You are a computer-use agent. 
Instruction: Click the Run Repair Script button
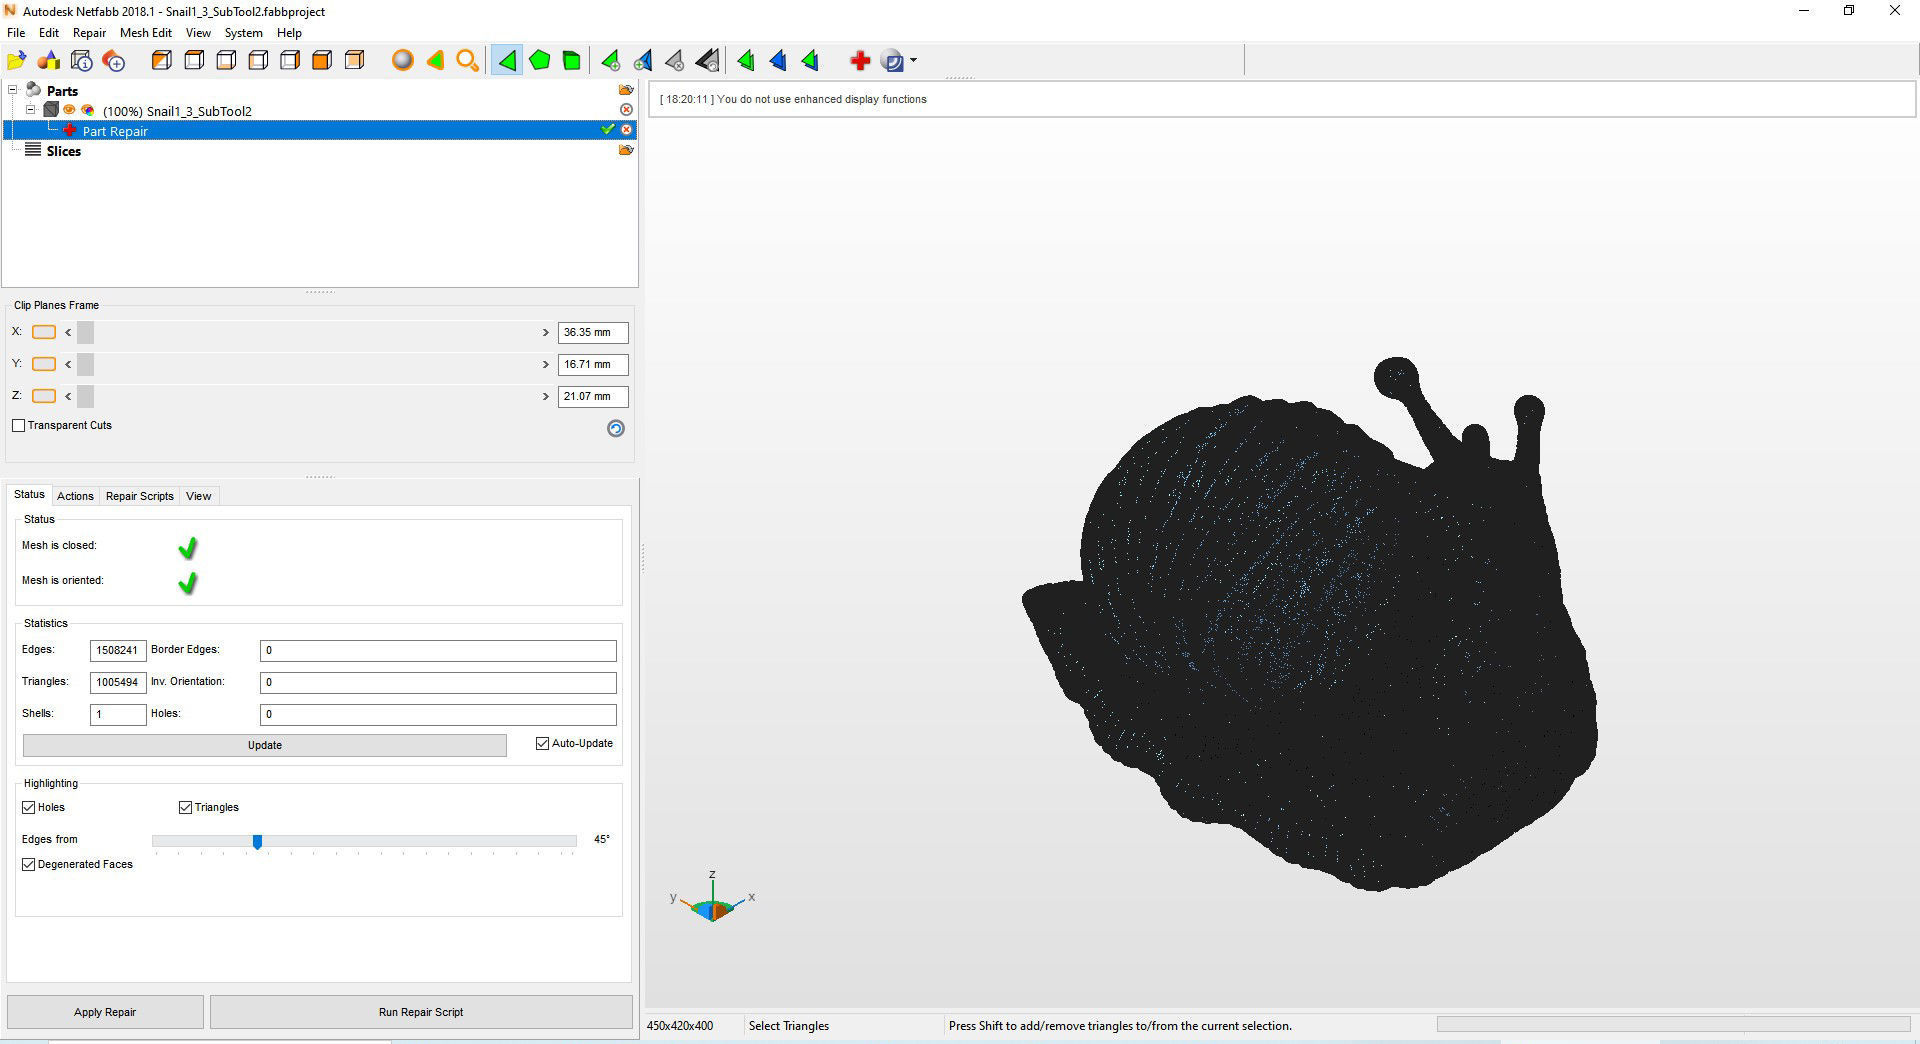tap(421, 1012)
